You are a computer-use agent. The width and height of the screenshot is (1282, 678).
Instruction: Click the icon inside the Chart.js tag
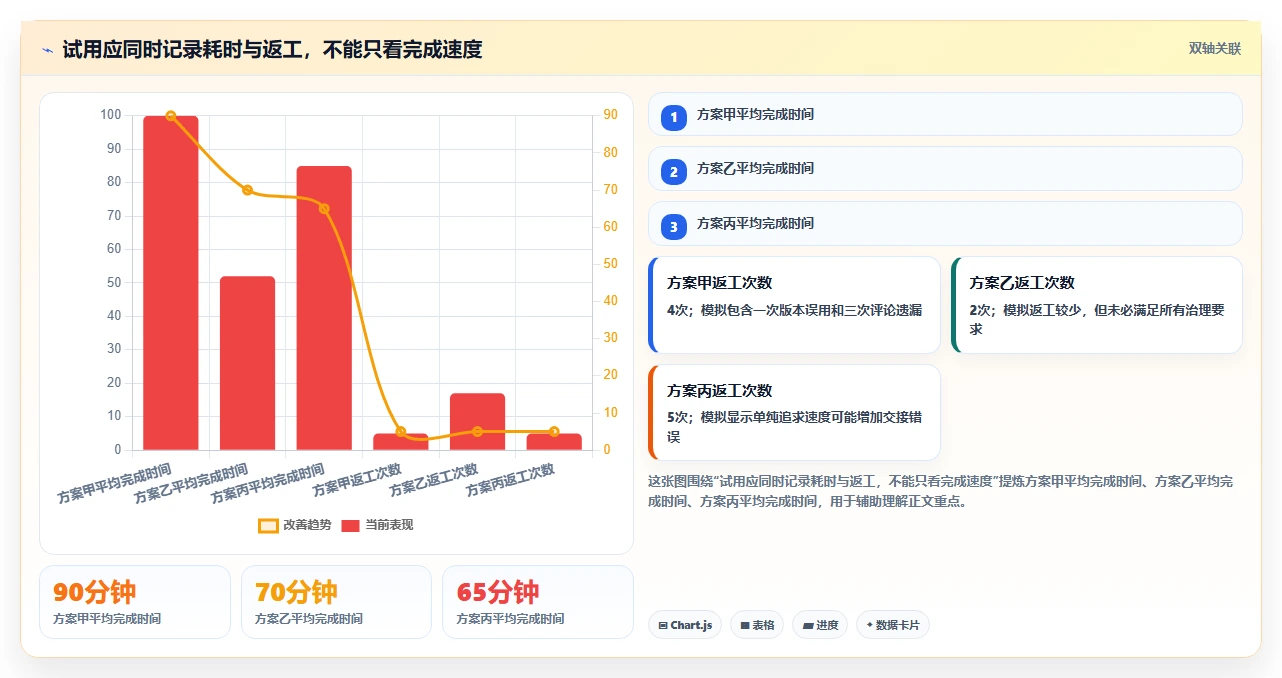(x=663, y=625)
